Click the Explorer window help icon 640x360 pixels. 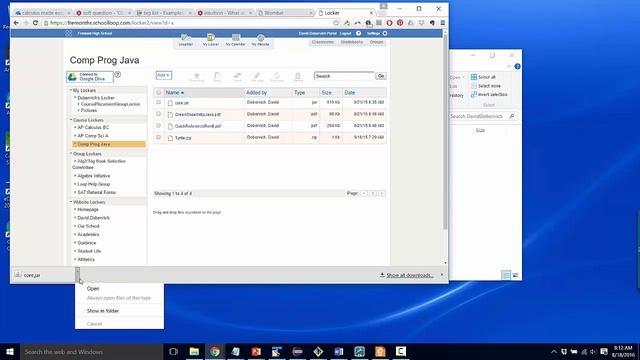point(517,67)
